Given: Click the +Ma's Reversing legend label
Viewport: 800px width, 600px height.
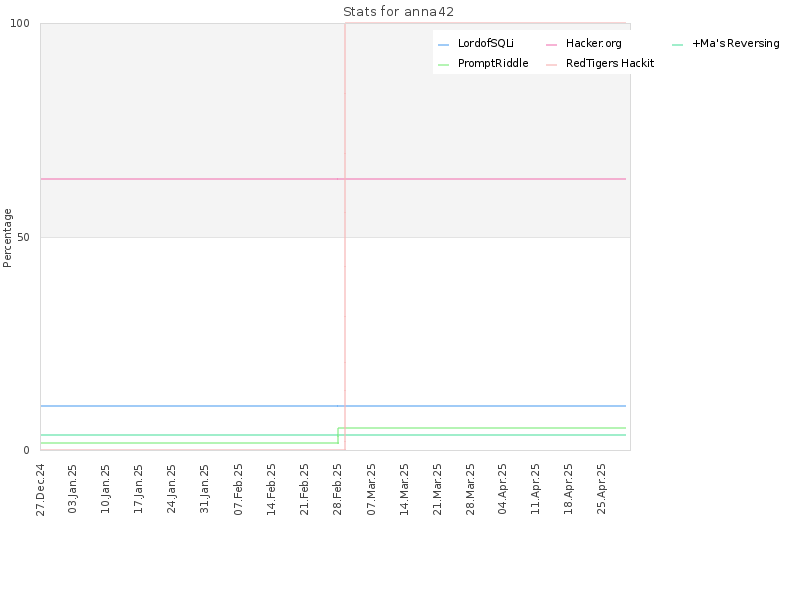Looking at the screenshot, I should [736, 43].
